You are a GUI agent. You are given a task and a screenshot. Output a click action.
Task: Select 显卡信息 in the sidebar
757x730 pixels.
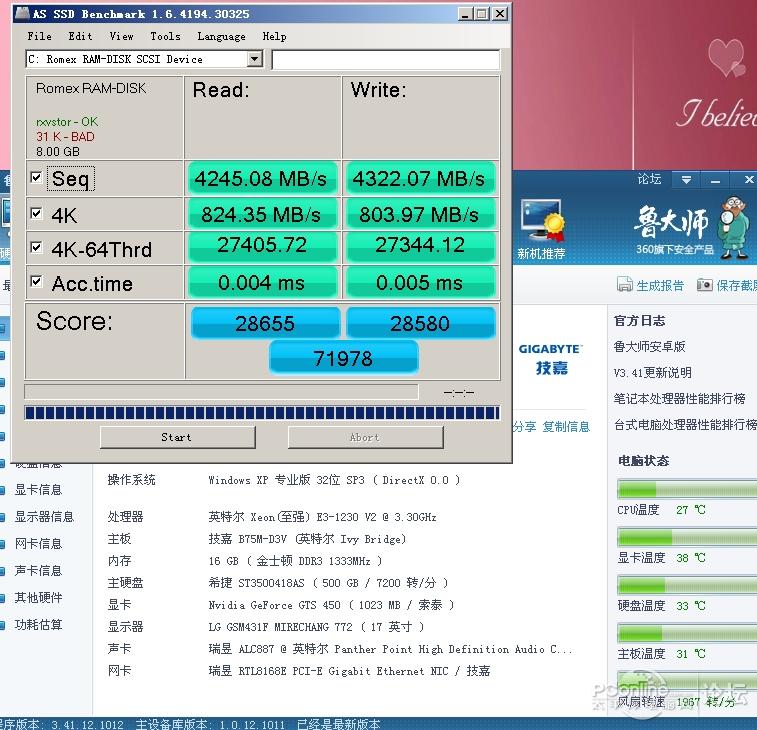click(x=38, y=490)
